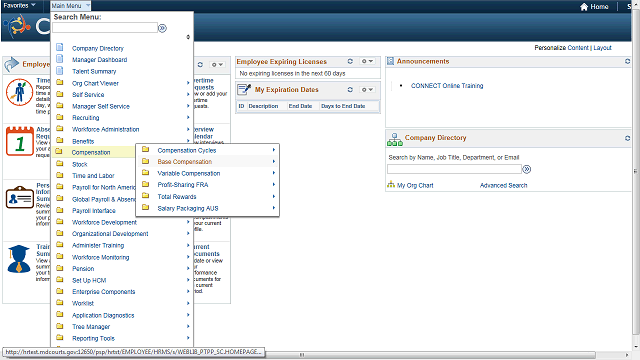Screen dimensions: 640x360
Task: Expand the Base Compensation submenu arrow
Action: (273, 162)
